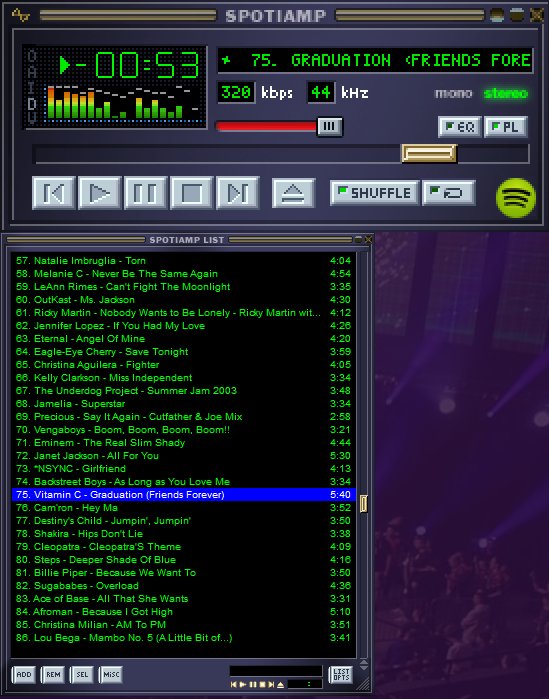Click mini pause button in playlist footer
The width and height of the screenshot is (549, 699).
click(x=253, y=684)
